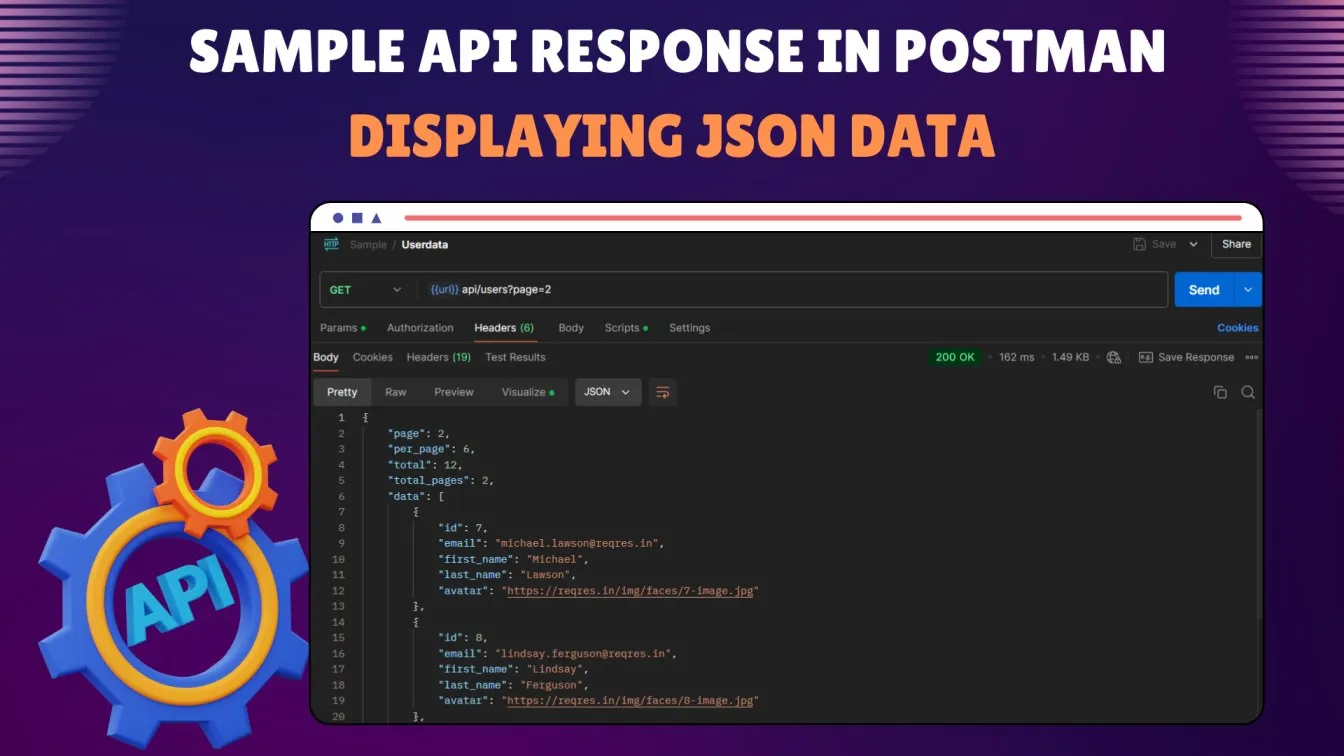Viewport: 1344px width, 756px height.
Task: Click the "per_page" key on line 3
Action: tap(418, 449)
